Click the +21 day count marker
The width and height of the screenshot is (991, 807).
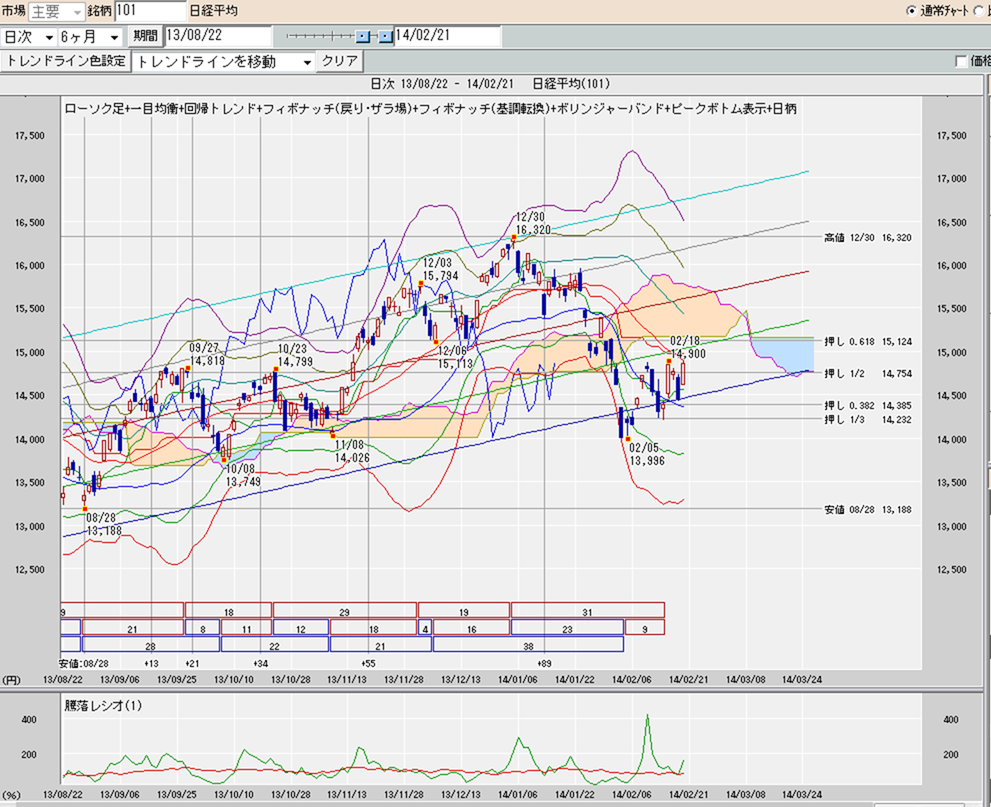[192, 664]
